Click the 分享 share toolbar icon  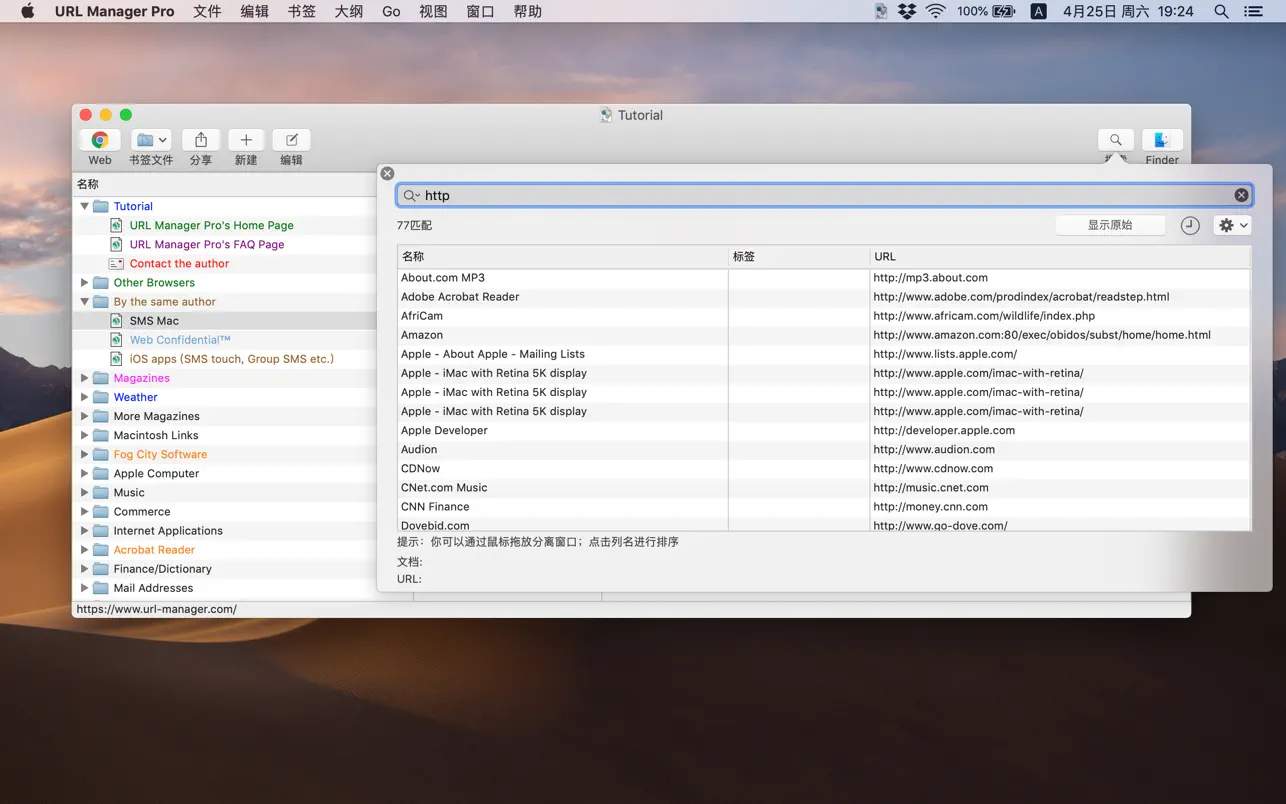[201, 140]
